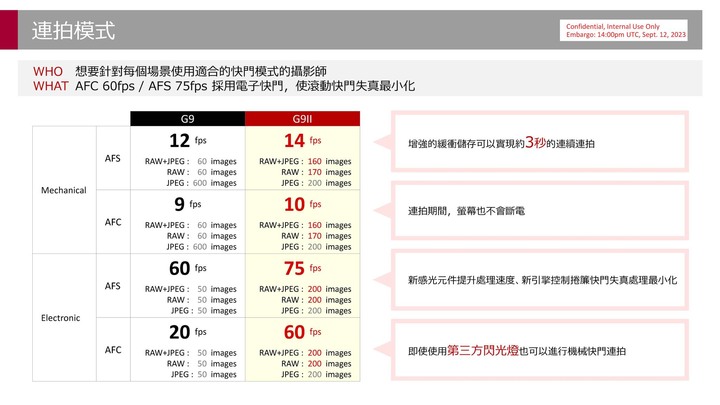The height and width of the screenshot is (405, 720).
Task: Click the red WHAT label
Action: 51,86
